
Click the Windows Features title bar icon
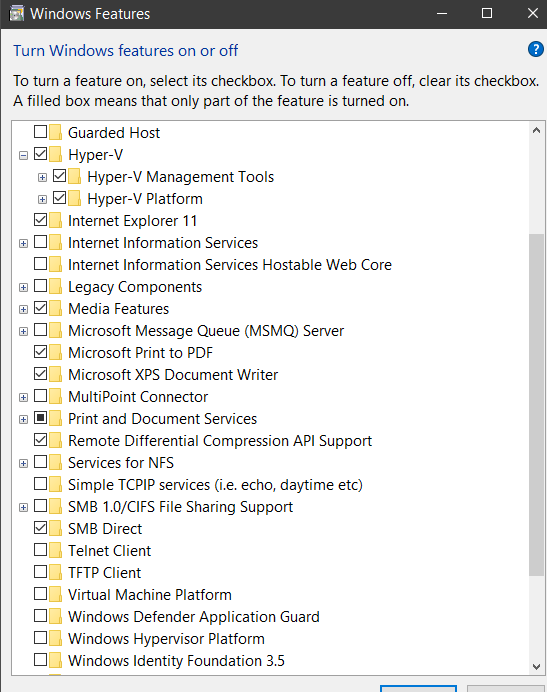point(16,14)
